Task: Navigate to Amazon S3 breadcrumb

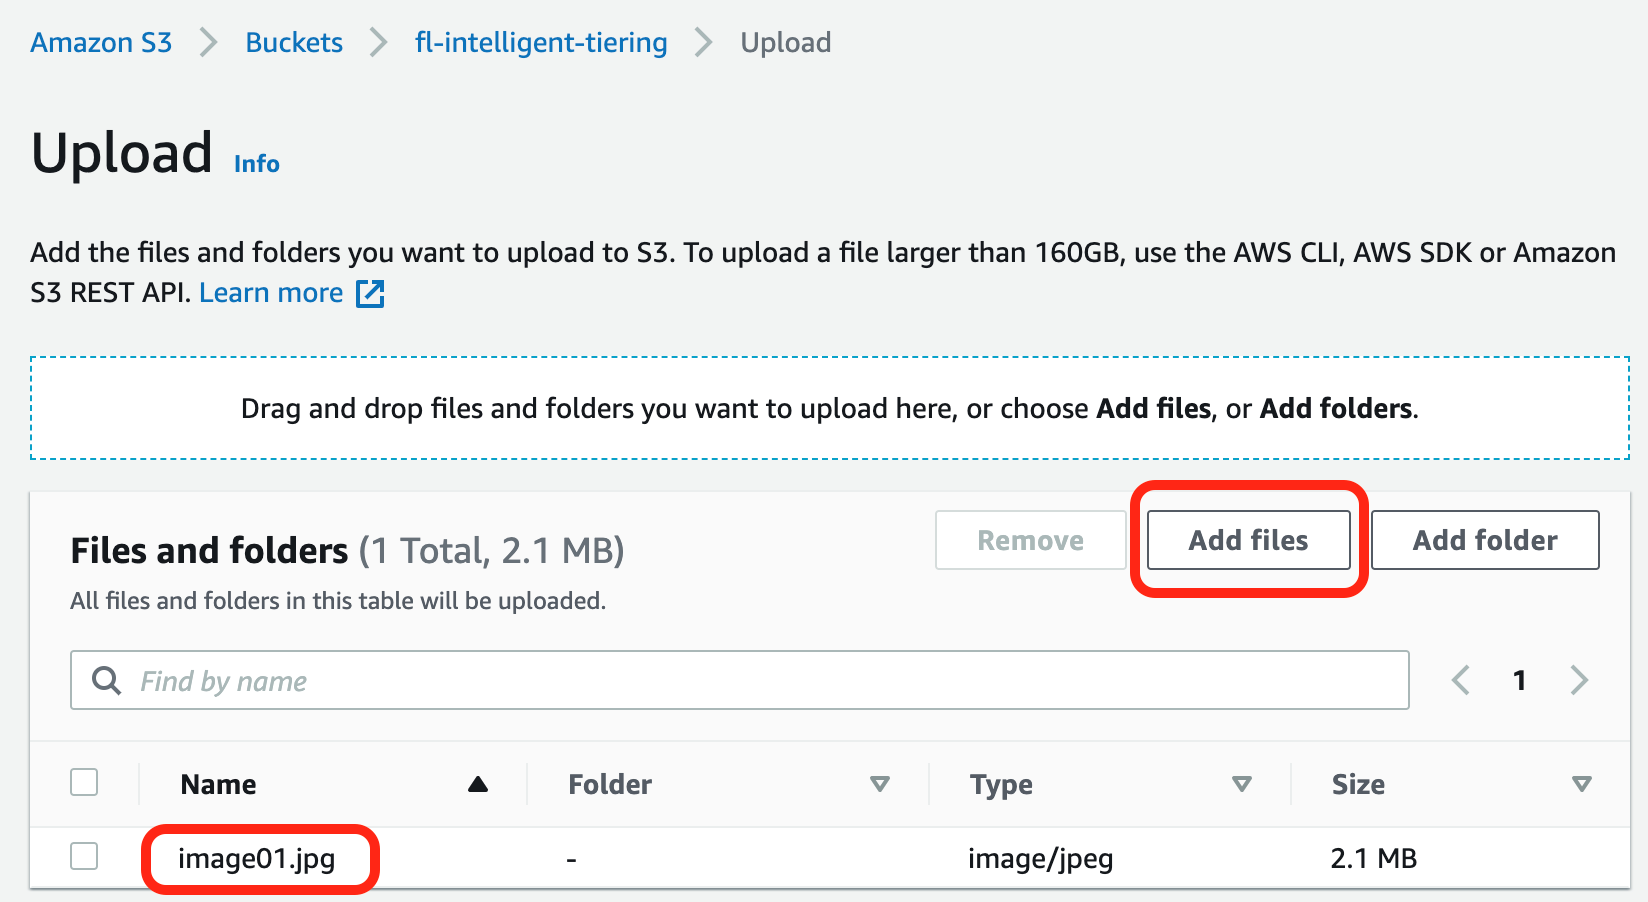Action: point(101,43)
